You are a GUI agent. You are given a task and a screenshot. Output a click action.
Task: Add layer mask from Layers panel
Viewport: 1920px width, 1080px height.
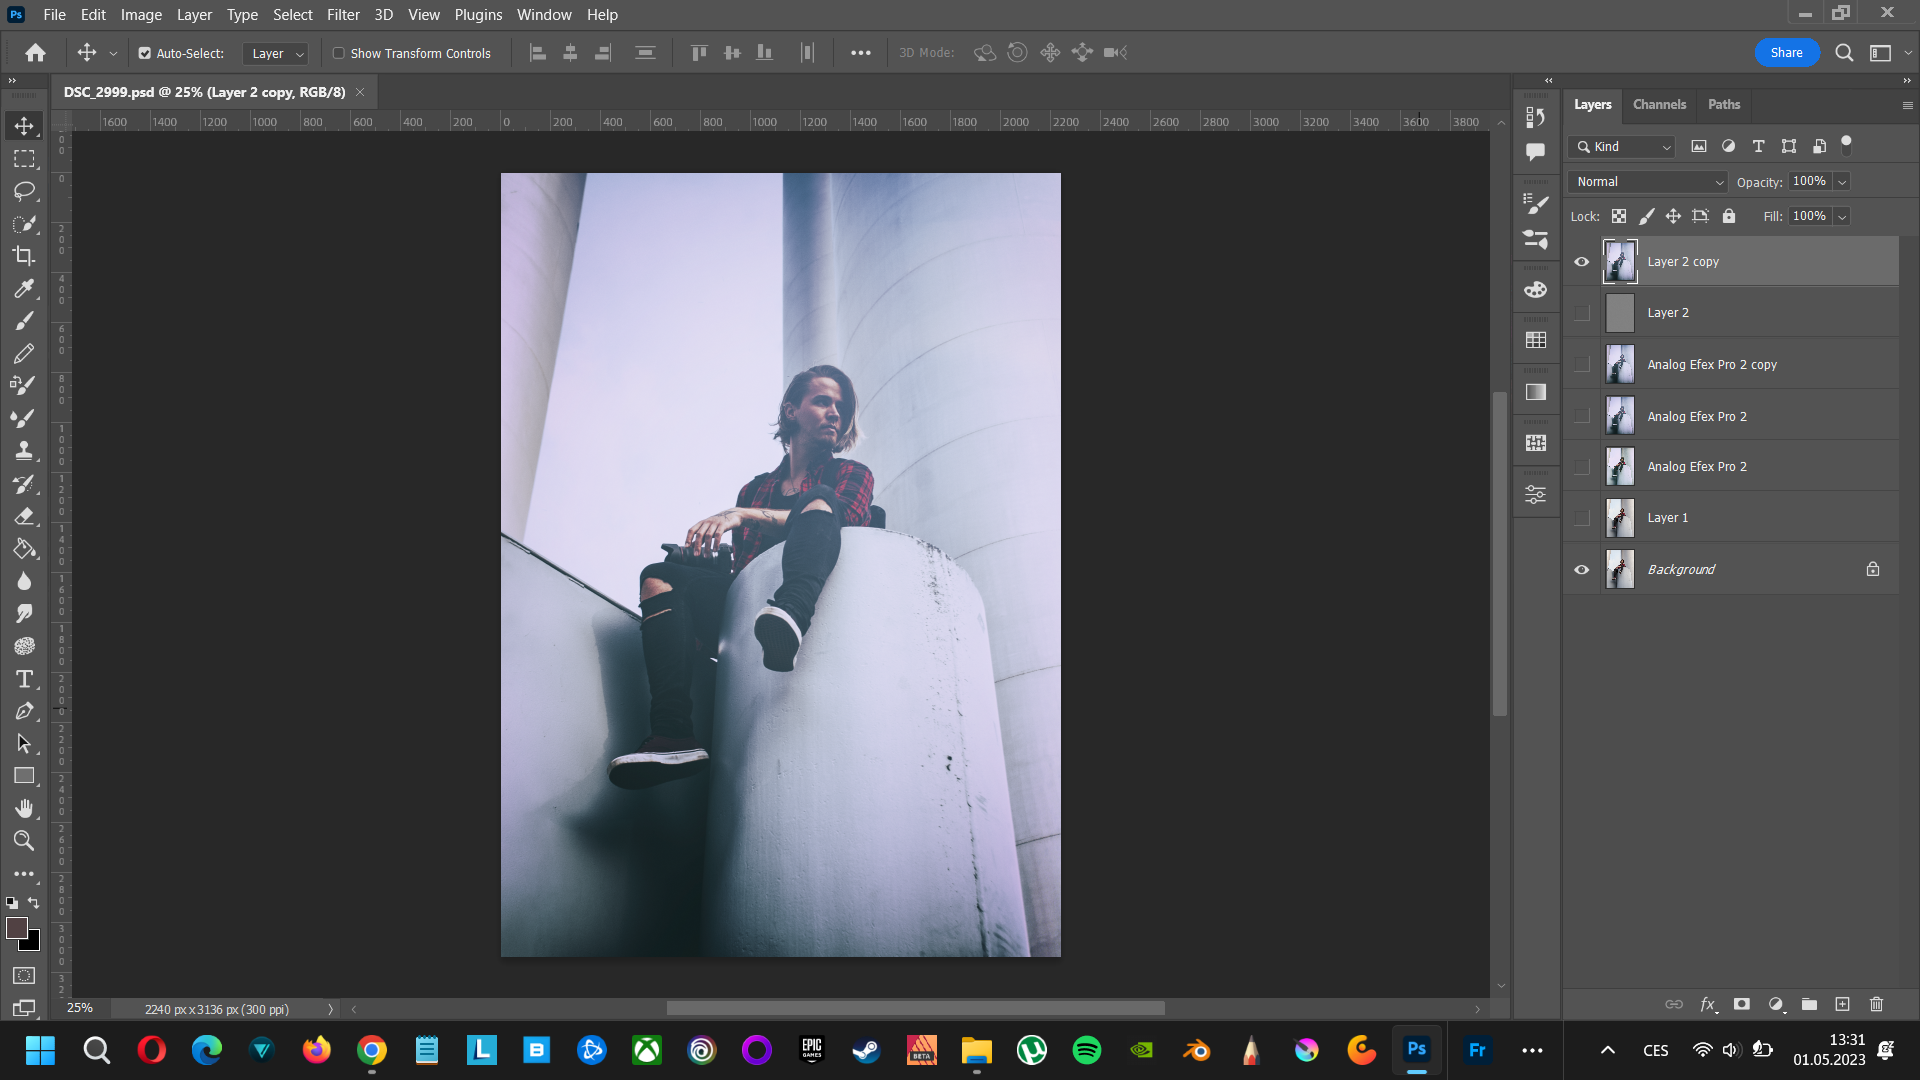(x=1742, y=1004)
